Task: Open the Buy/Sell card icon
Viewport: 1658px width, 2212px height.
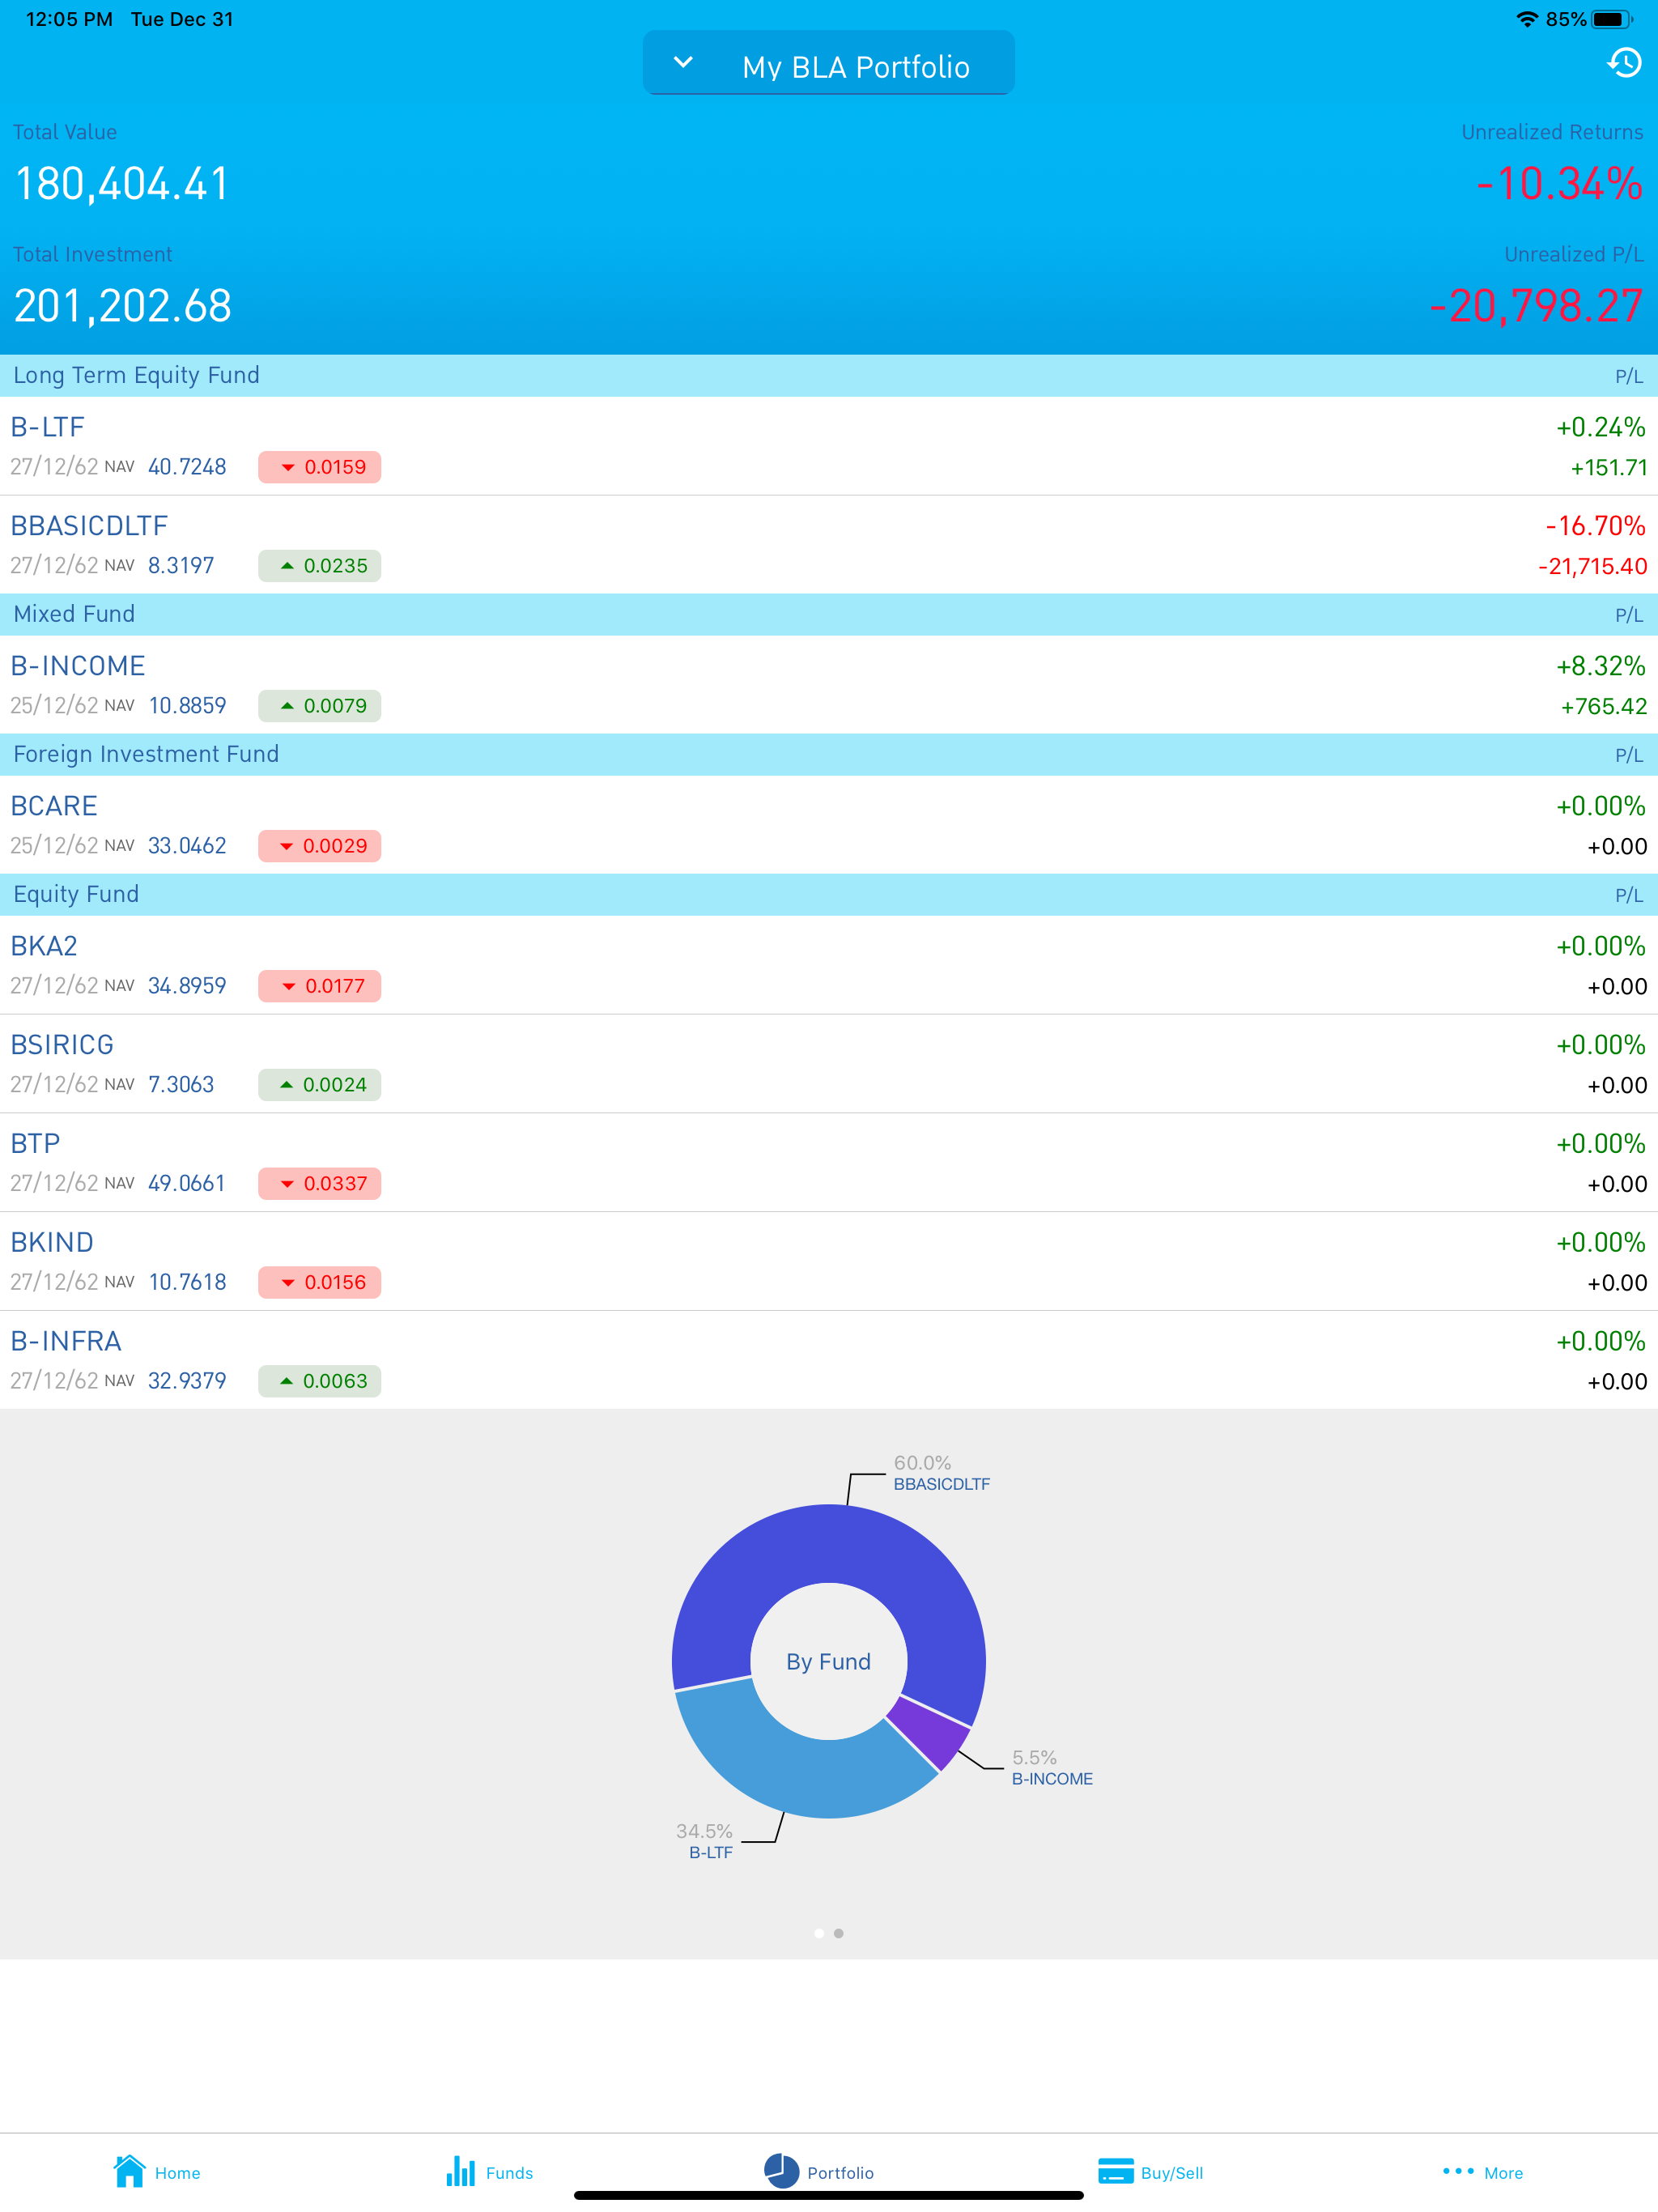Action: click(1115, 2171)
